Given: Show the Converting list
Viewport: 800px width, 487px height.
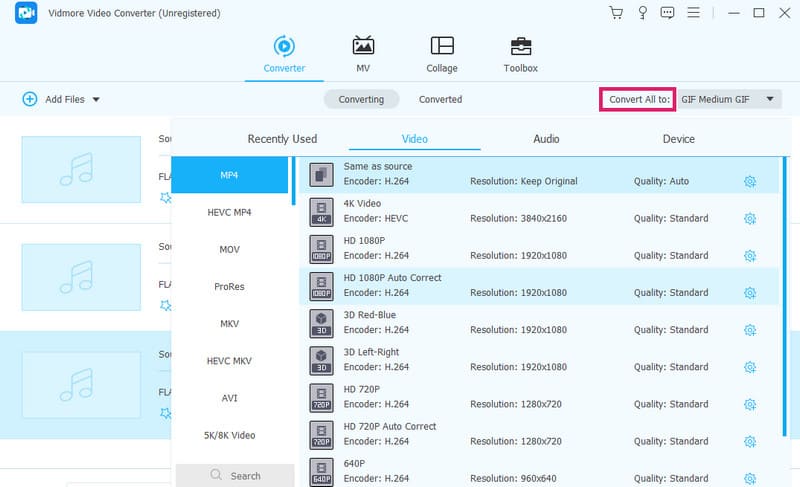Looking at the screenshot, I should point(361,100).
